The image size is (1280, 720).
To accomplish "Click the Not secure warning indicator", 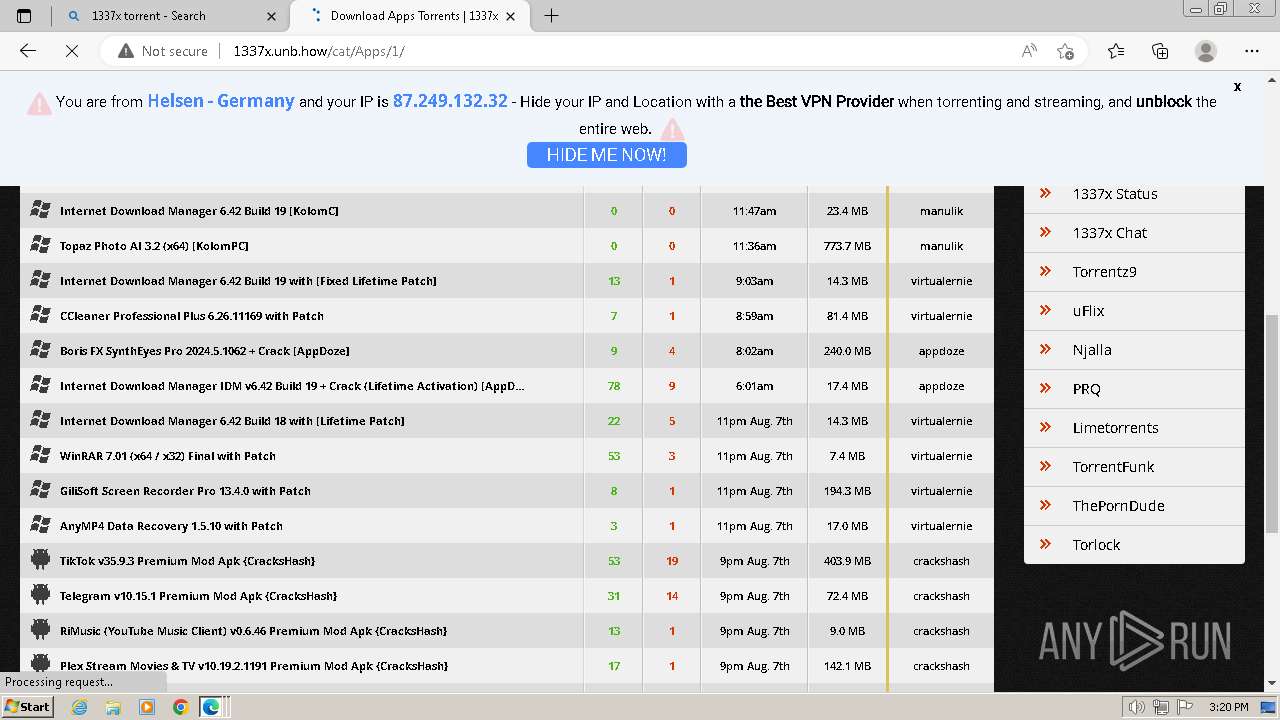I will [x=163, y=51].
